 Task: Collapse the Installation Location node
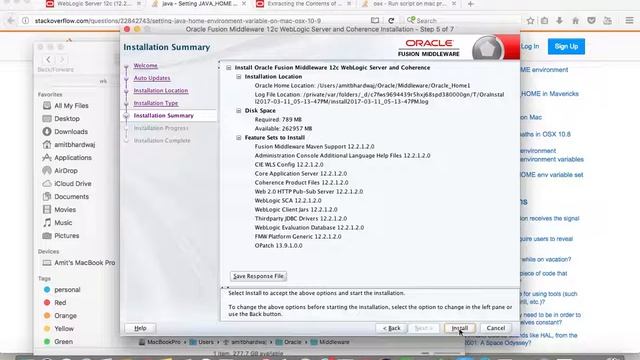pyautogui.click(x=239, y=77)
